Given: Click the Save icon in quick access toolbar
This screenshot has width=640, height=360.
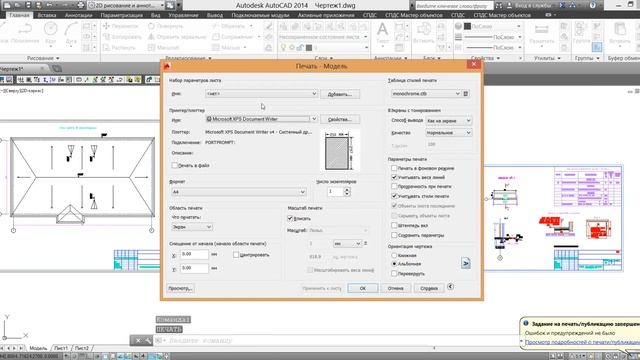Looking at the screenshot, I should 28,5.
